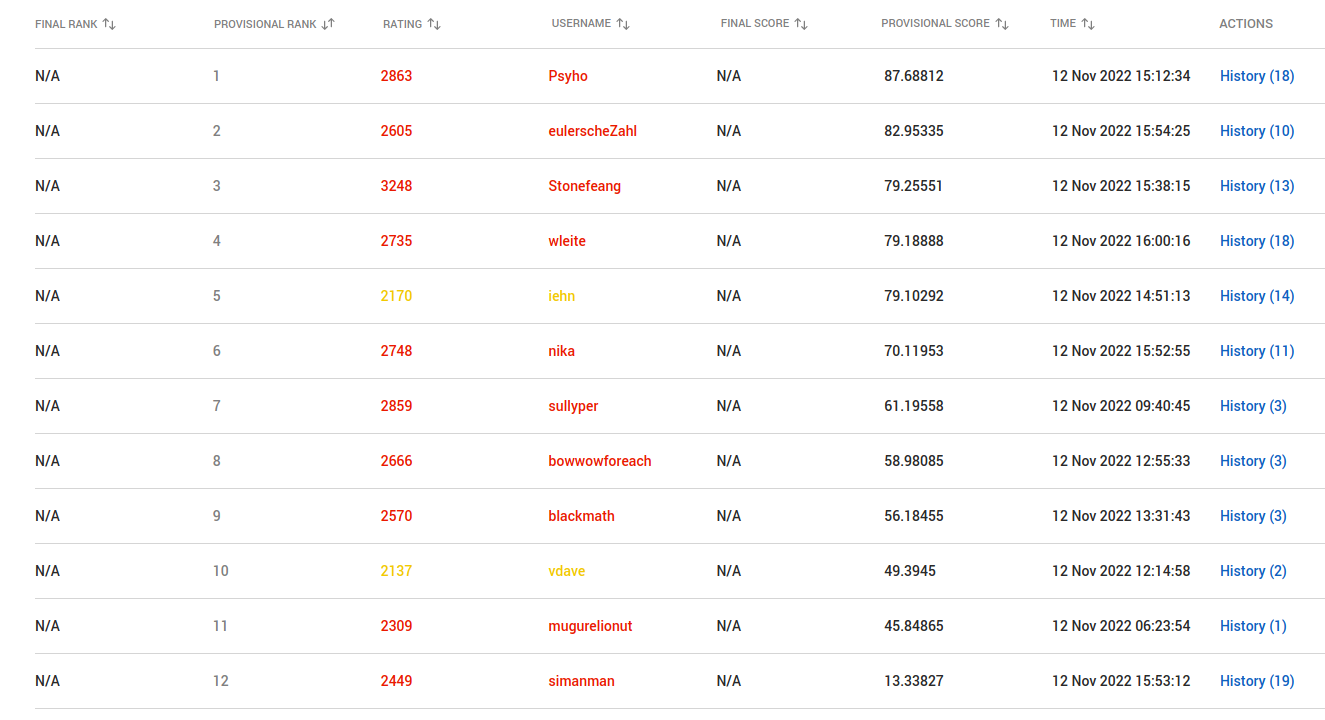Viewport: 1325px width, 720px height.
Task: Sort by Final Score arrows icon
Action: point(801,24)
